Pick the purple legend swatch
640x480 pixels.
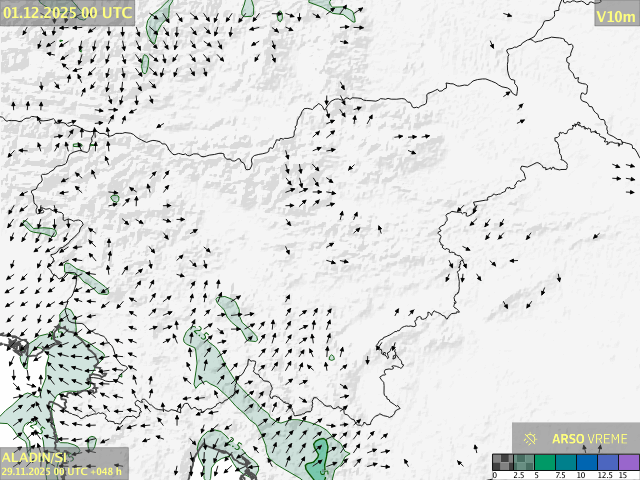(x=627, y=461)
